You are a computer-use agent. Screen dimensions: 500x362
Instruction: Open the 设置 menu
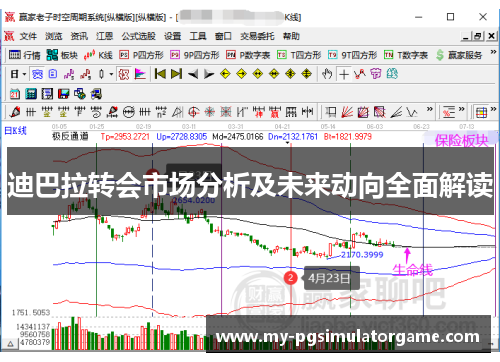[x=173, y=36]
